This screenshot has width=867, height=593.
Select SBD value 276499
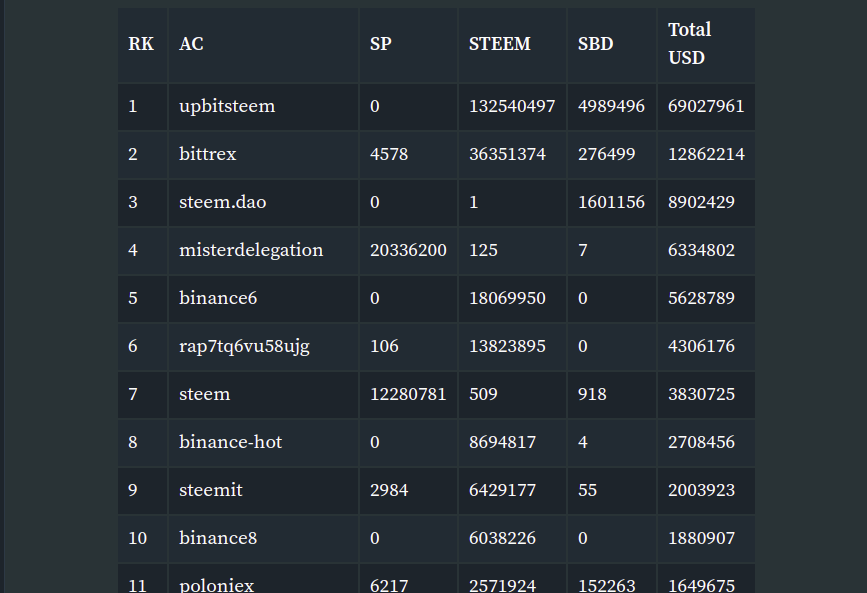click(607, 154)
